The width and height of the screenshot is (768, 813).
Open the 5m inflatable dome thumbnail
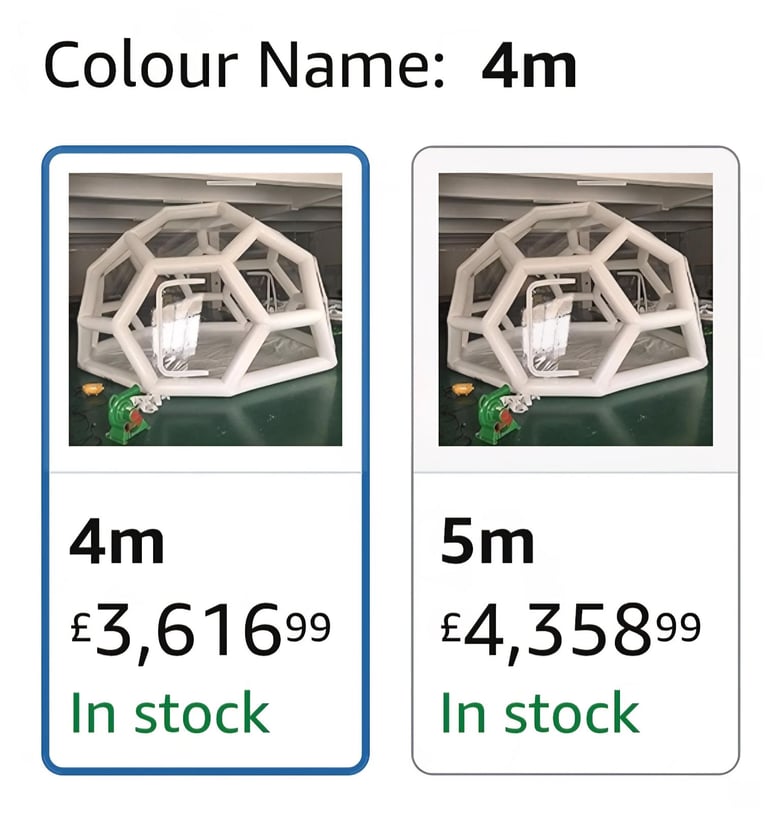(576, 310)
